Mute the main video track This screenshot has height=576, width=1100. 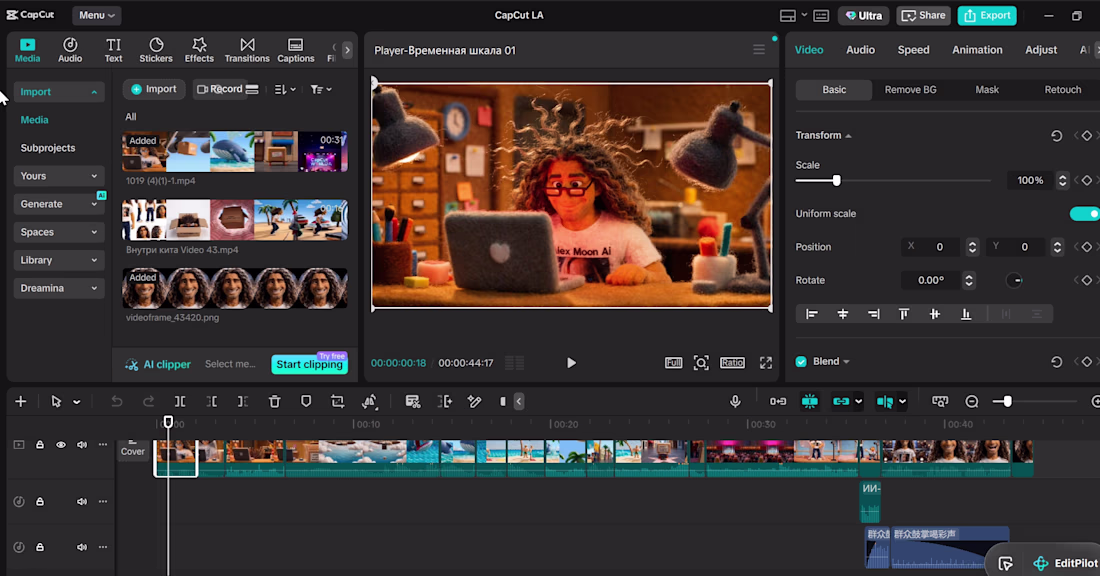(82, 445)
